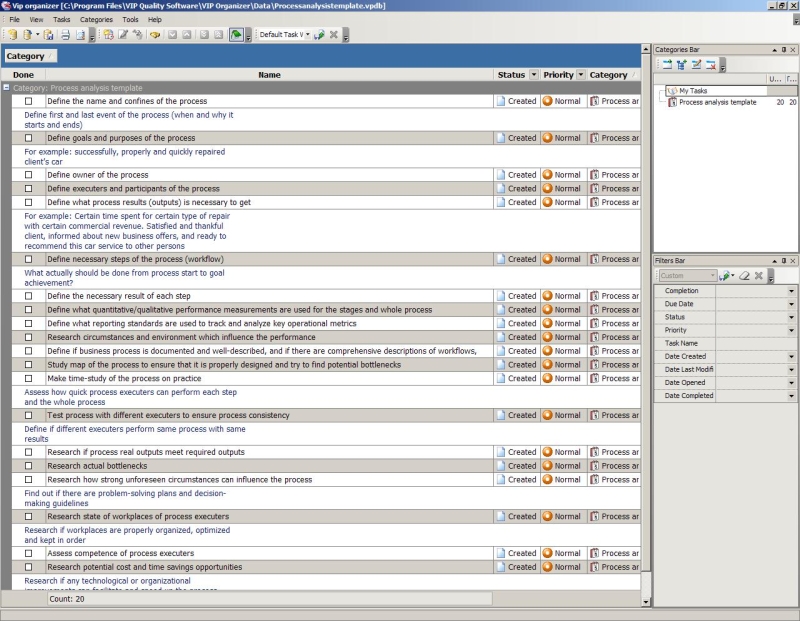
Task: Click the Save database icon with floppy disk
Action: pos(48,35)
